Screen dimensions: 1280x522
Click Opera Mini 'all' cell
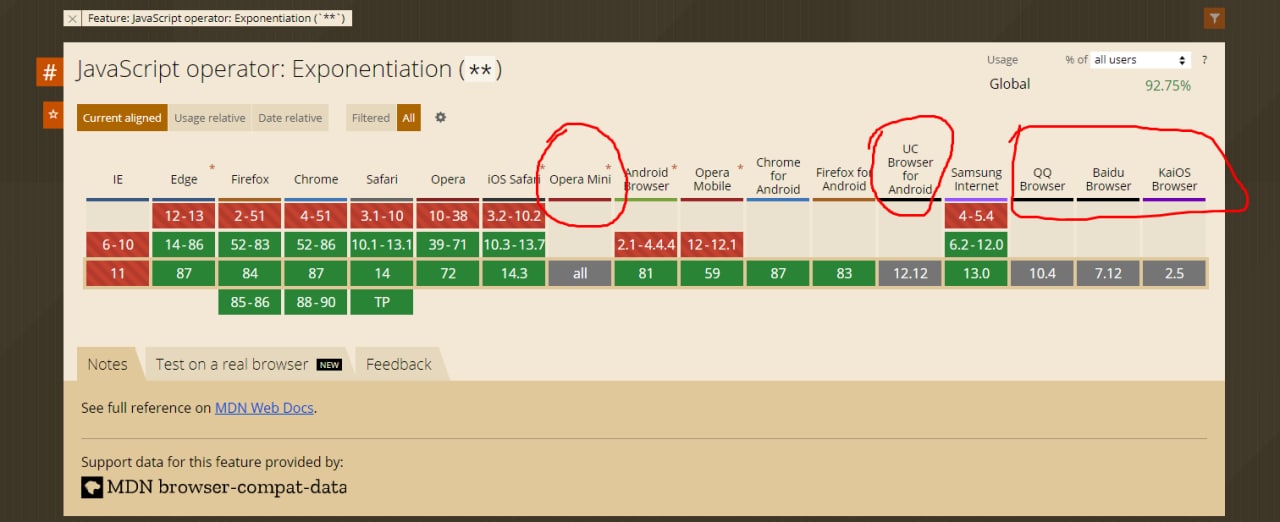[x=580, y=273]
